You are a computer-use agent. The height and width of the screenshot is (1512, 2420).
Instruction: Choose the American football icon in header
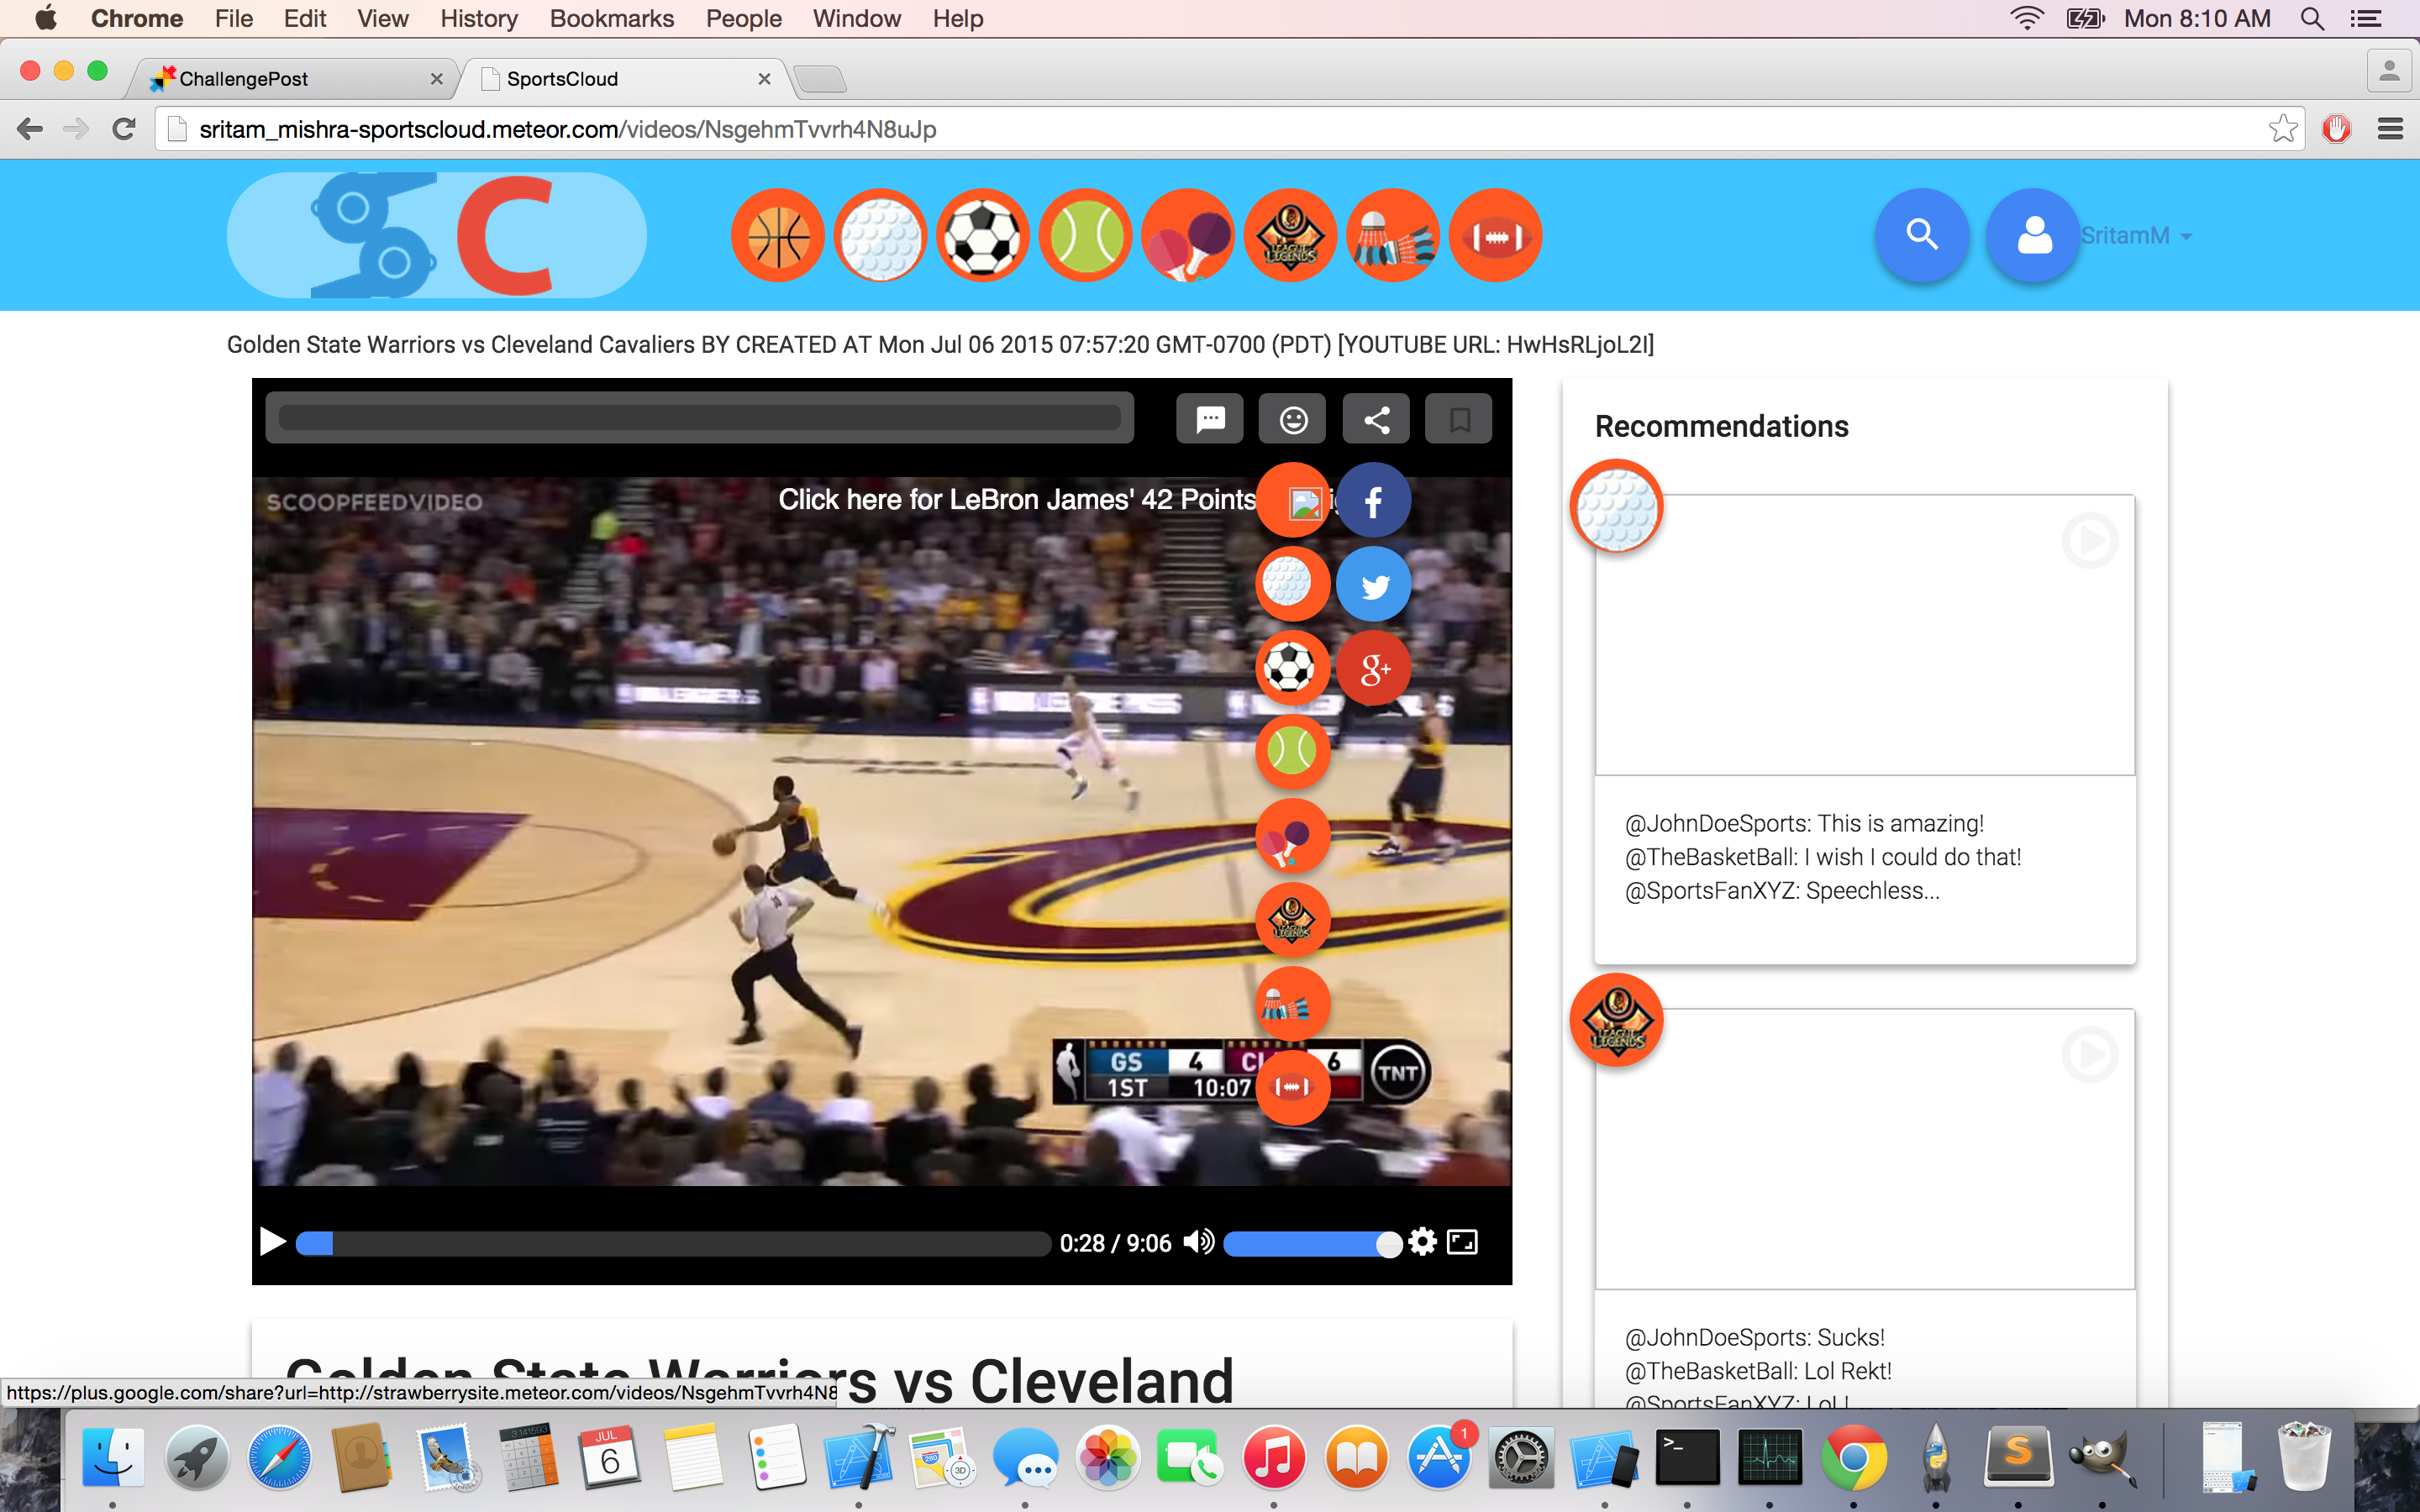1496,236
